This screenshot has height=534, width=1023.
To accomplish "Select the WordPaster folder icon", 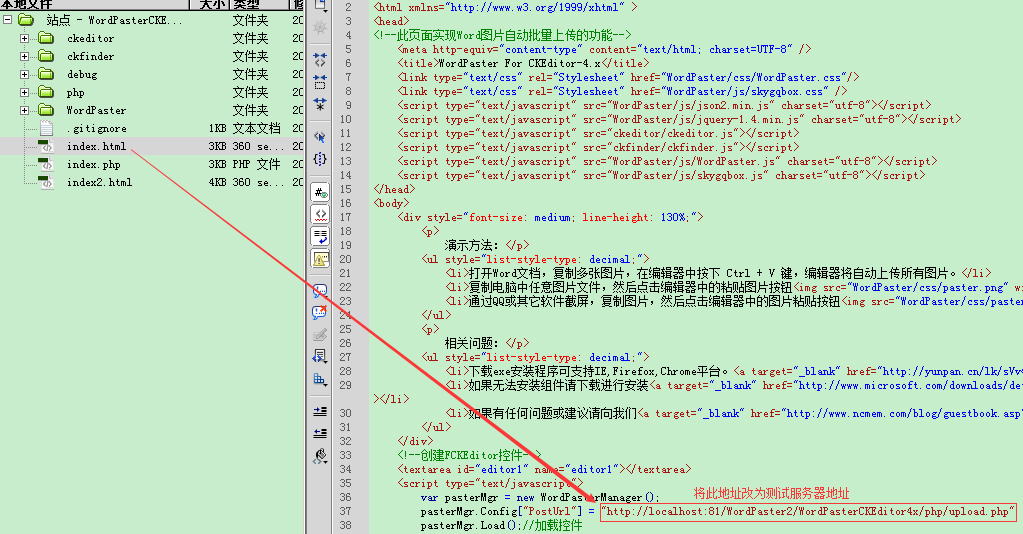I will pos(46,110).
